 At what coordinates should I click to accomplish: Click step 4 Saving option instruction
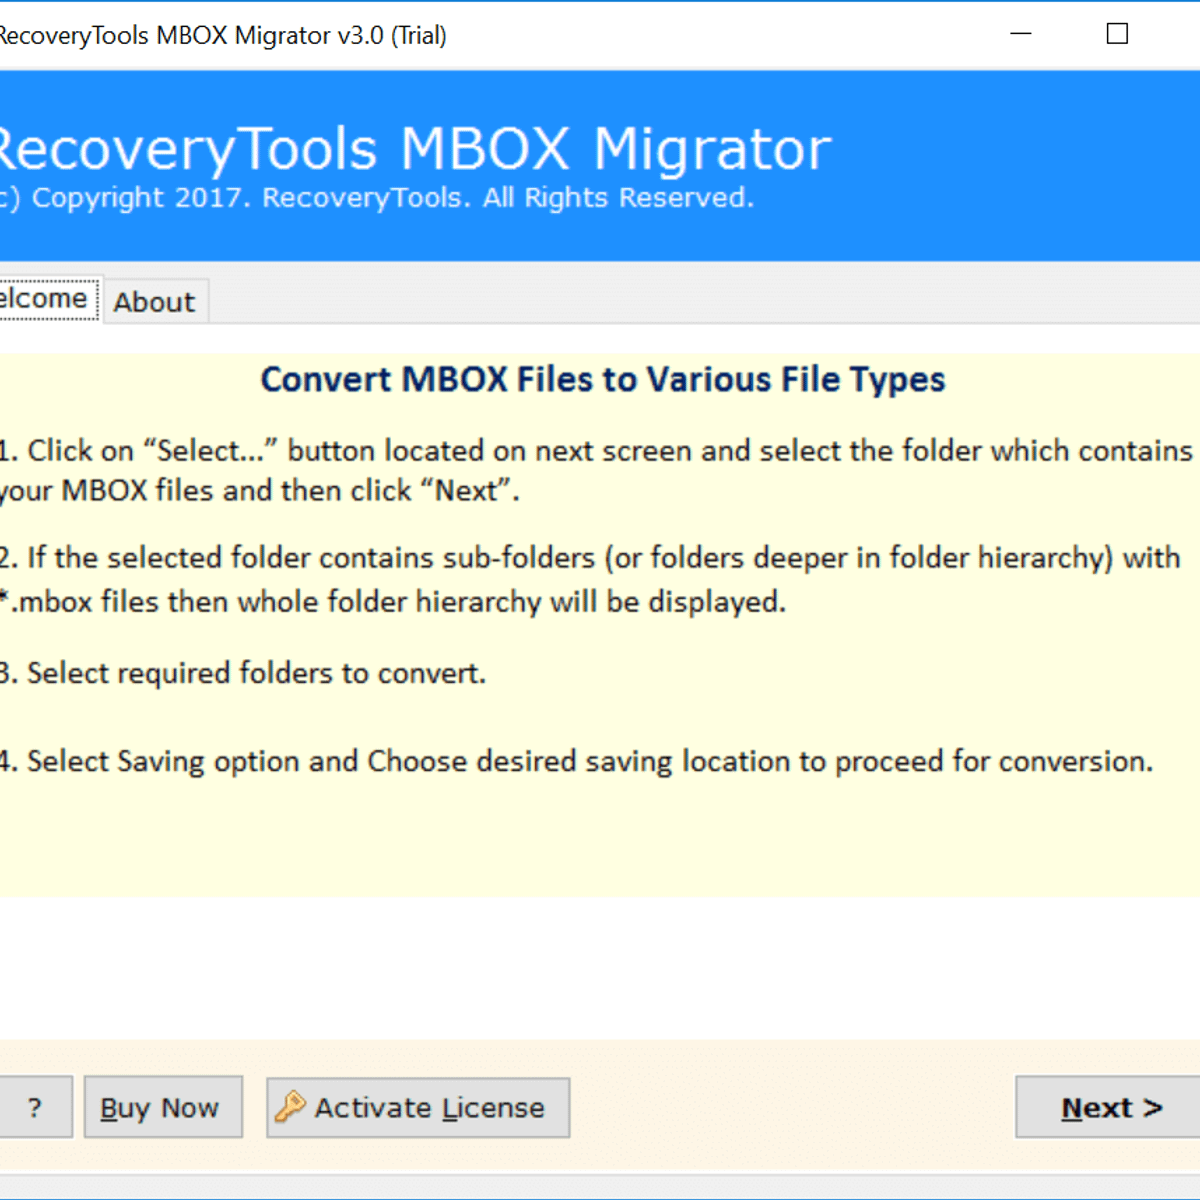point(576,761)
